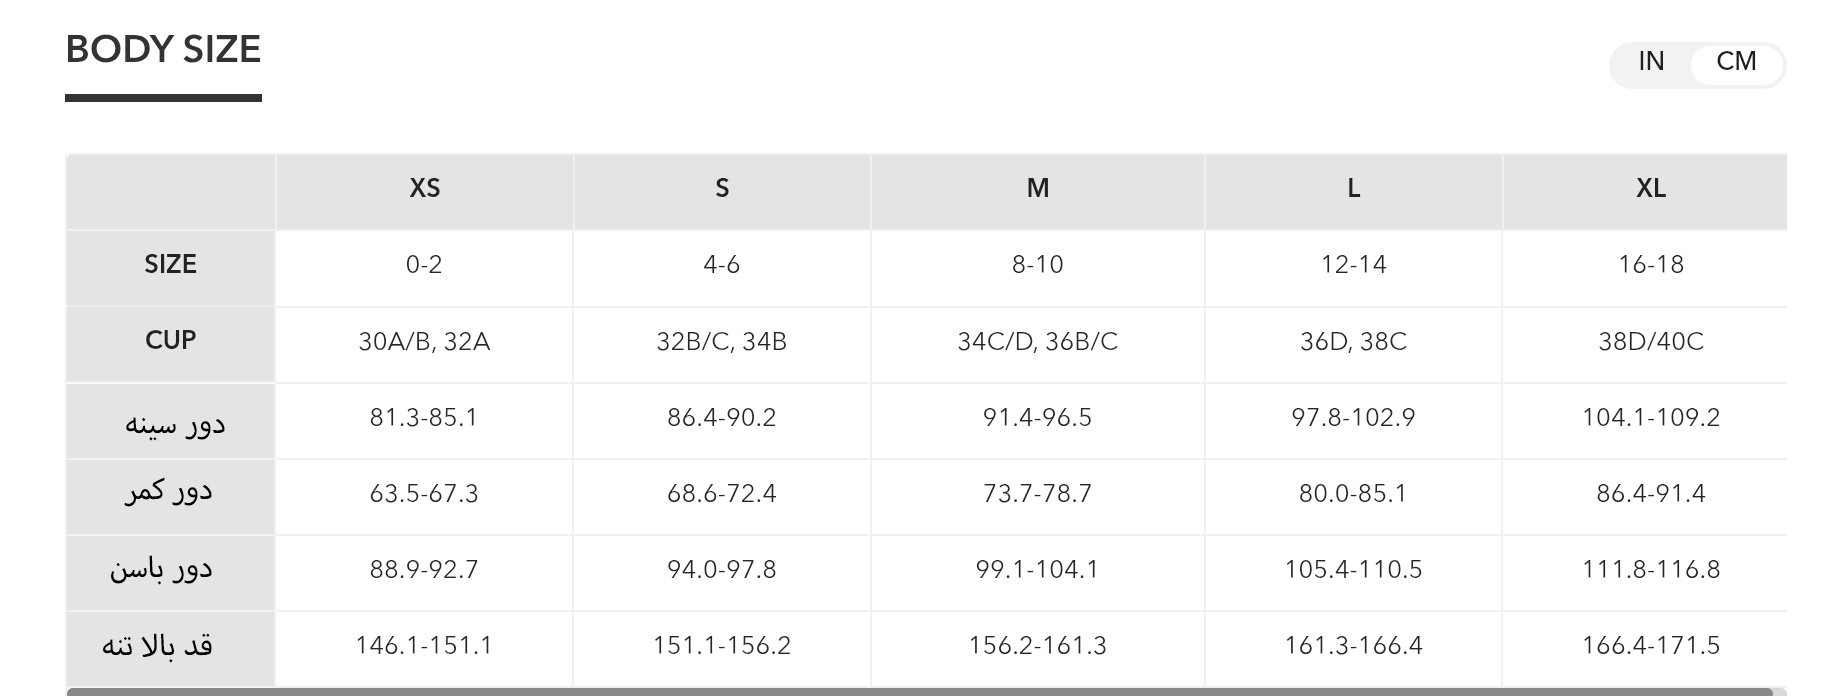
Task: Select the 146.1-151.1 height cell
Action: 424,646
